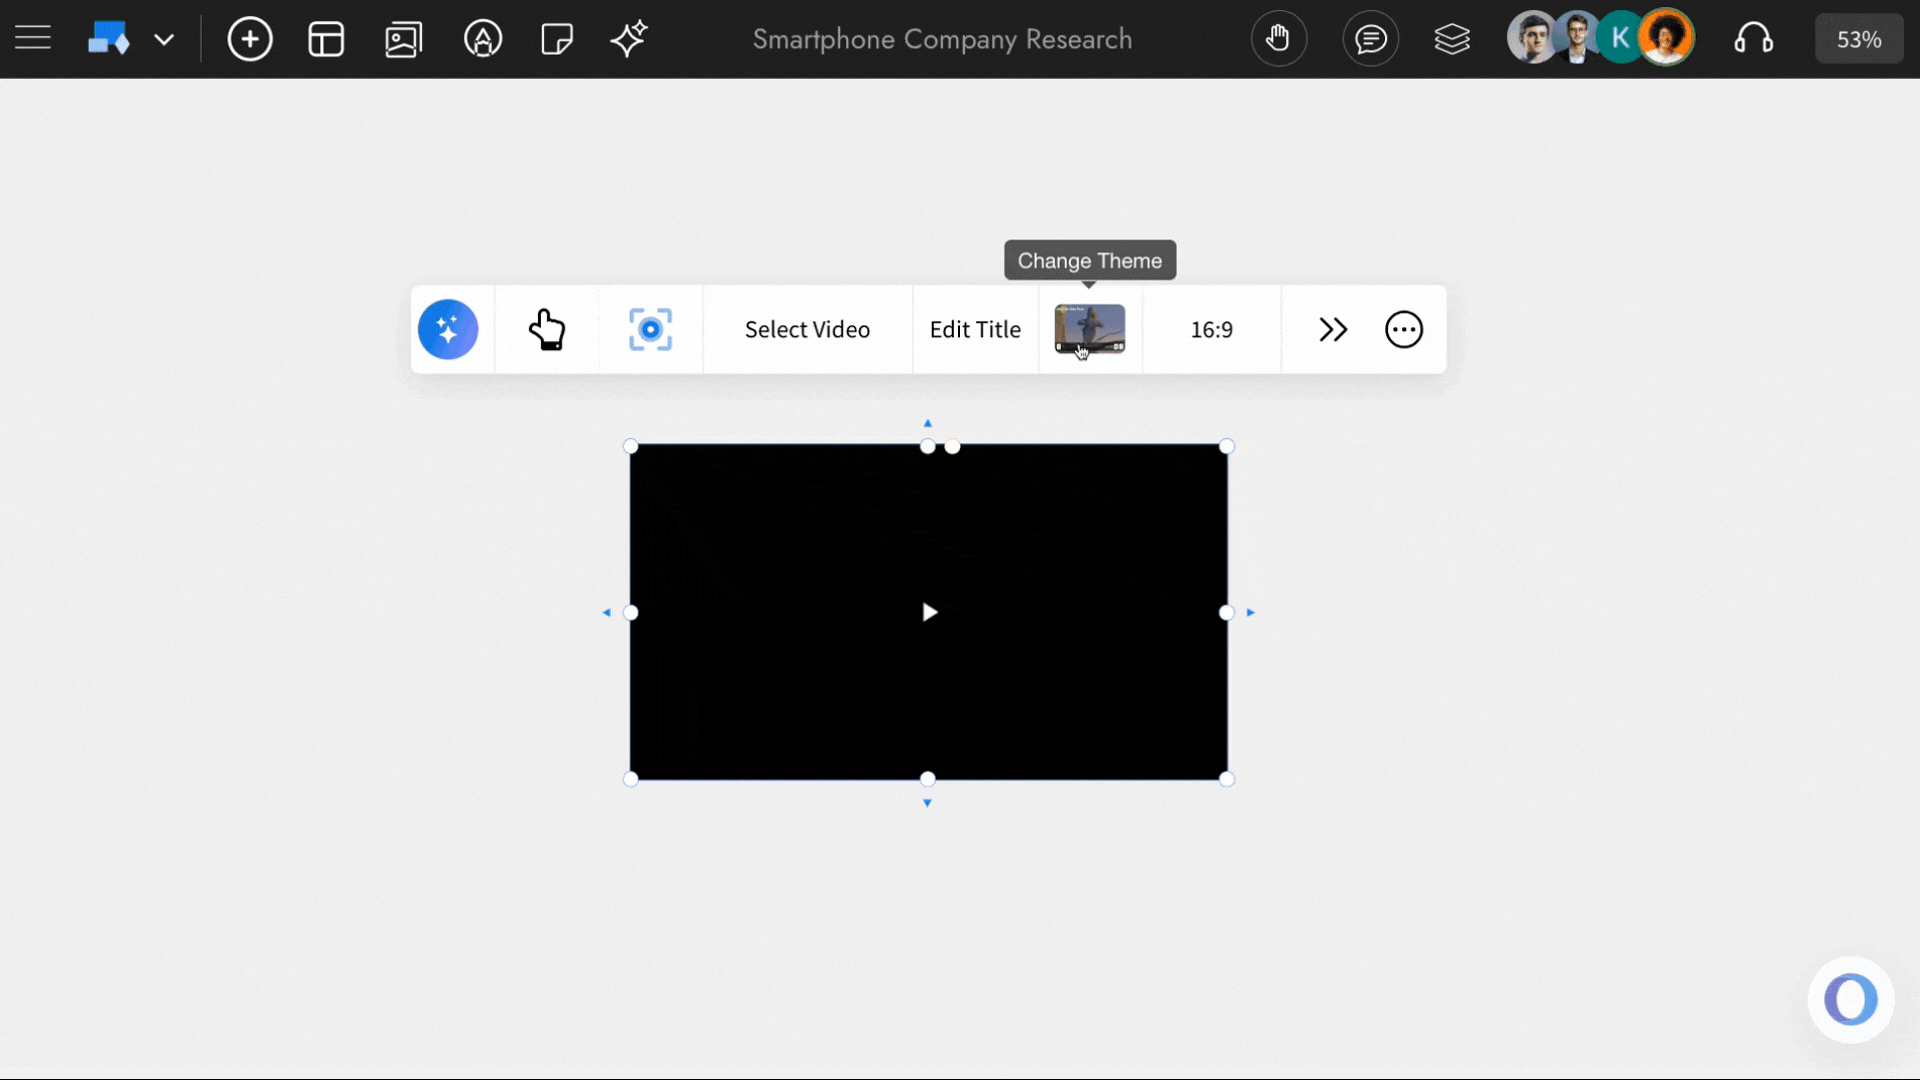Open the workspace chevron dropdown next to logo
Viewport: 1920px width, 1080px height.
click(x=164, y=39)
